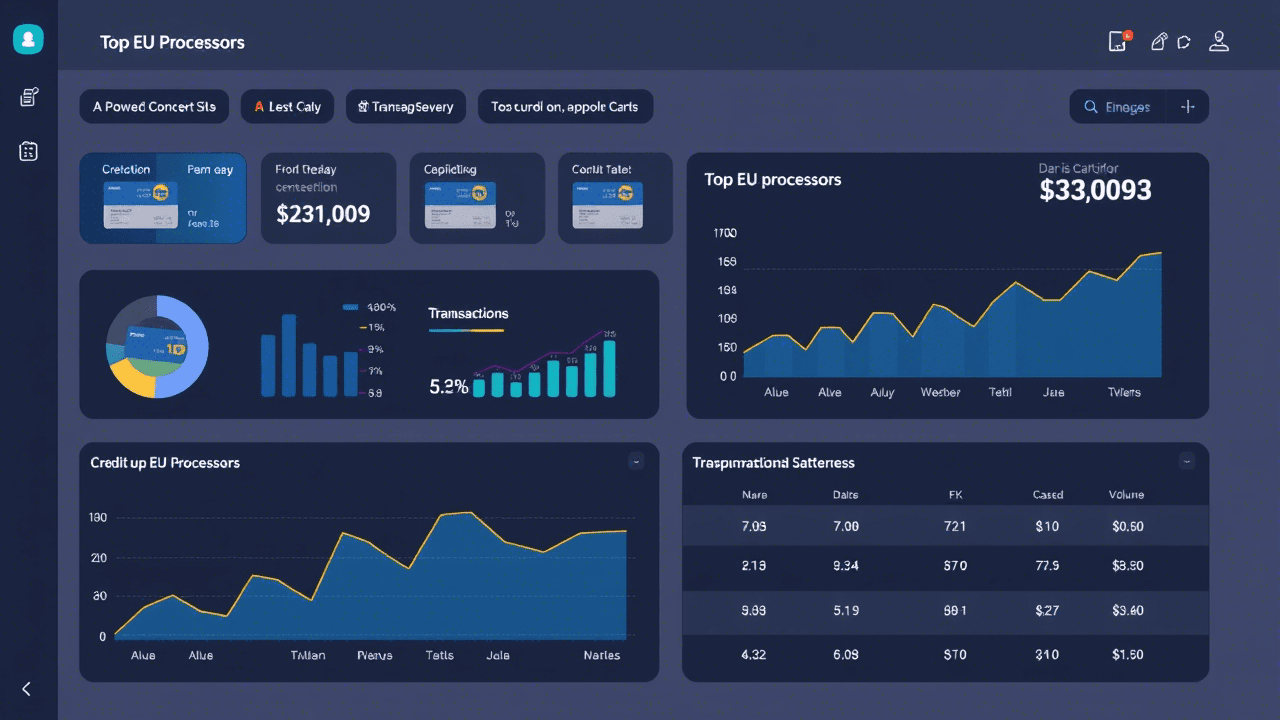Click the 'Narles' axis label on bottom chart
The height and width of the screenshot is (720, 1280).
602,655
